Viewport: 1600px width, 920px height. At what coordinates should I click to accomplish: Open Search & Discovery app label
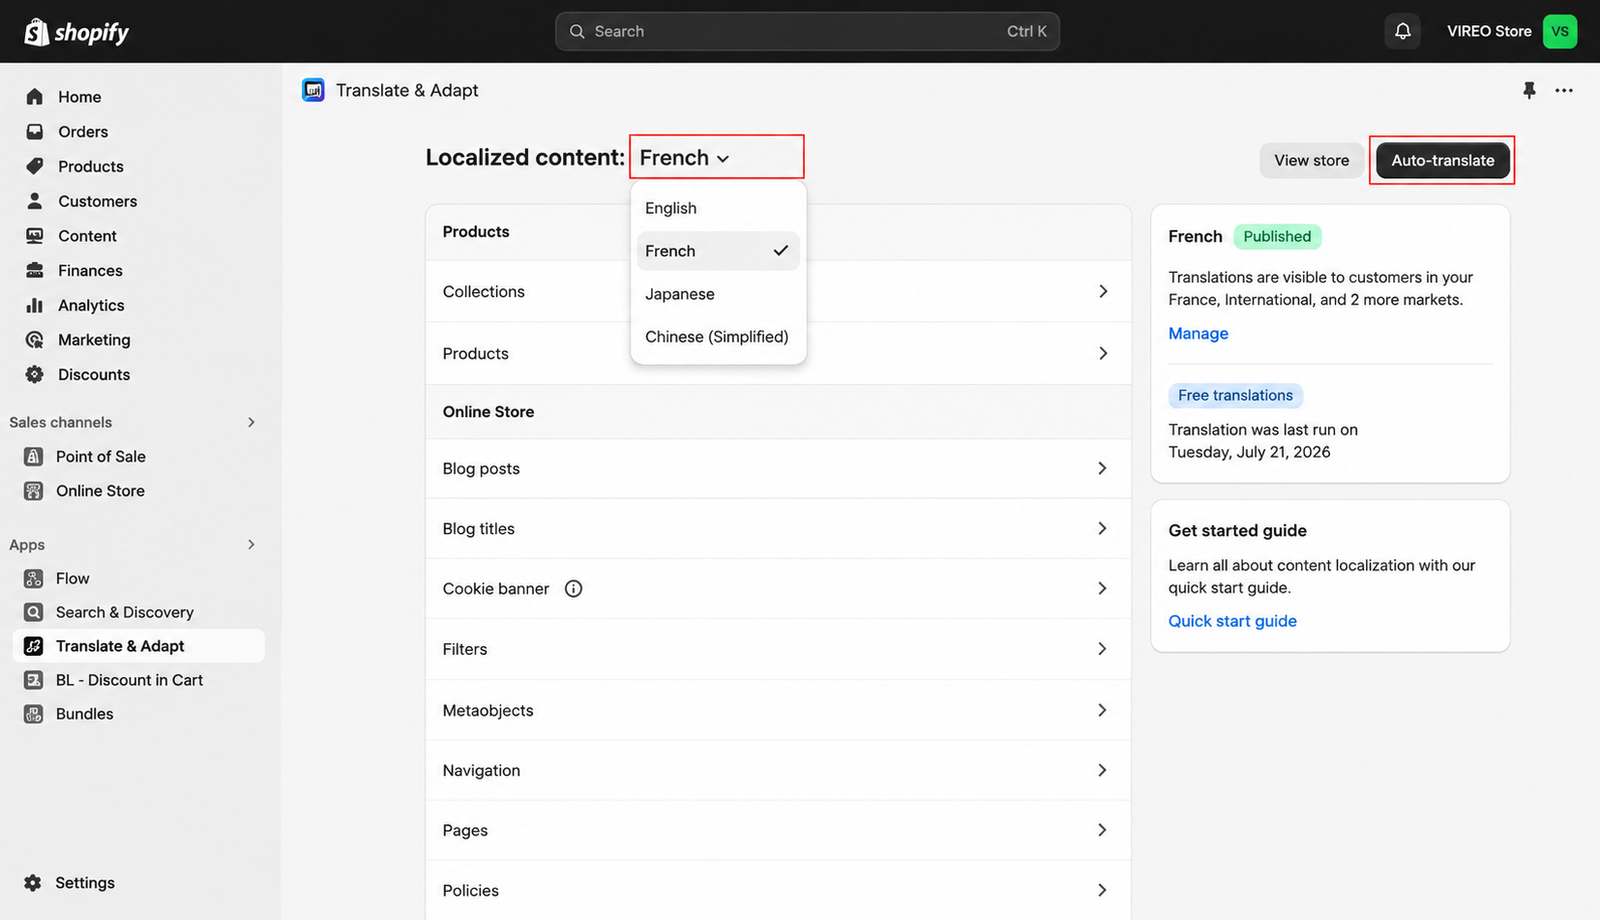pyautogui.click(x=125, y=612)
